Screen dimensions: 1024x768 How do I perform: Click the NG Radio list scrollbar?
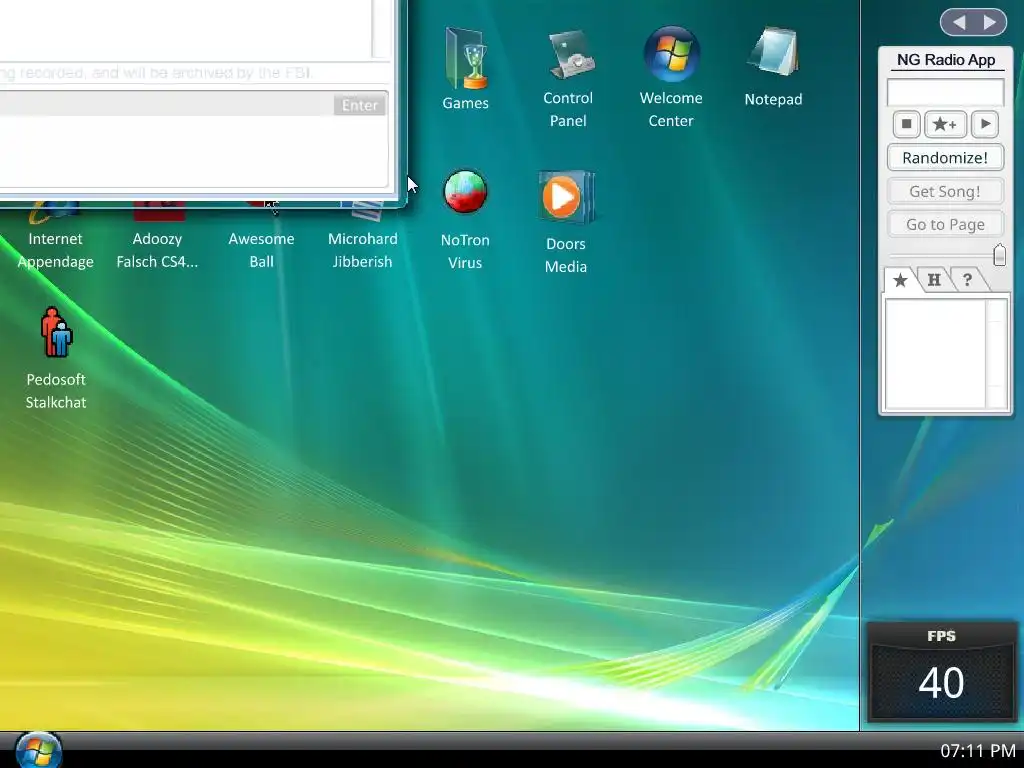997,354
